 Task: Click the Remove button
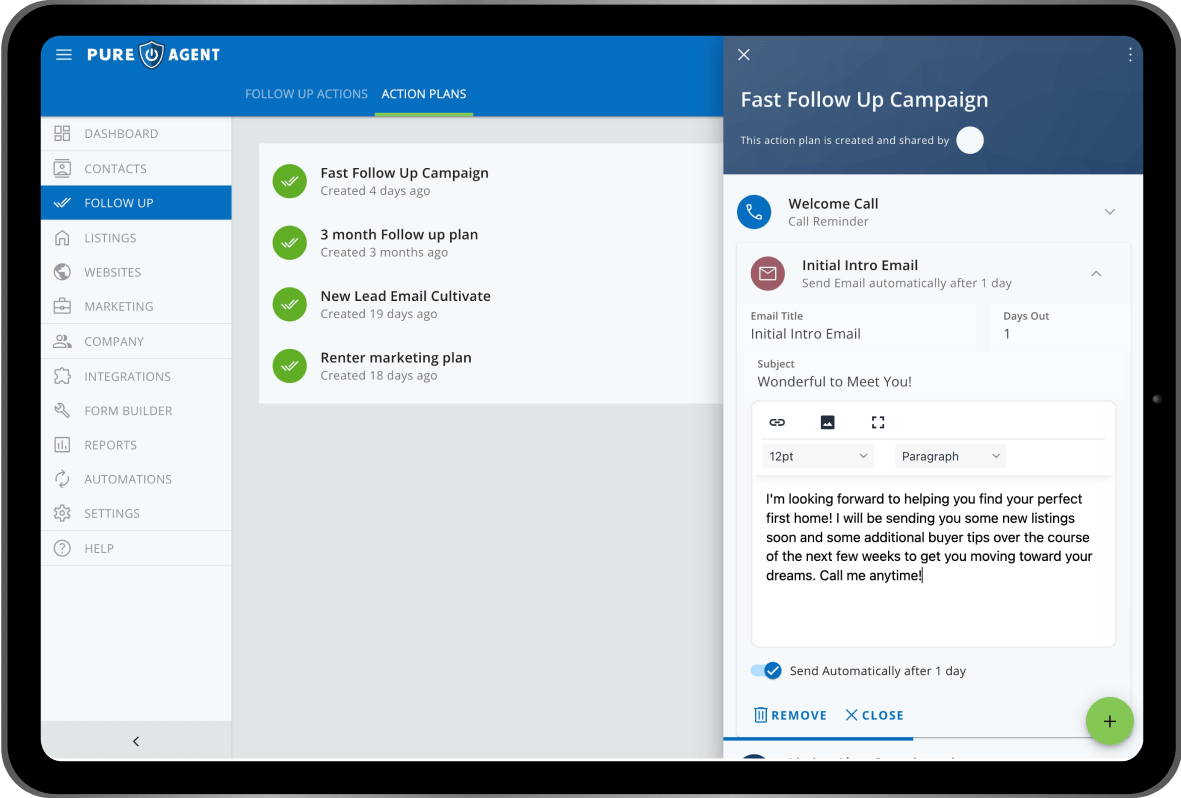pos(790,715)
